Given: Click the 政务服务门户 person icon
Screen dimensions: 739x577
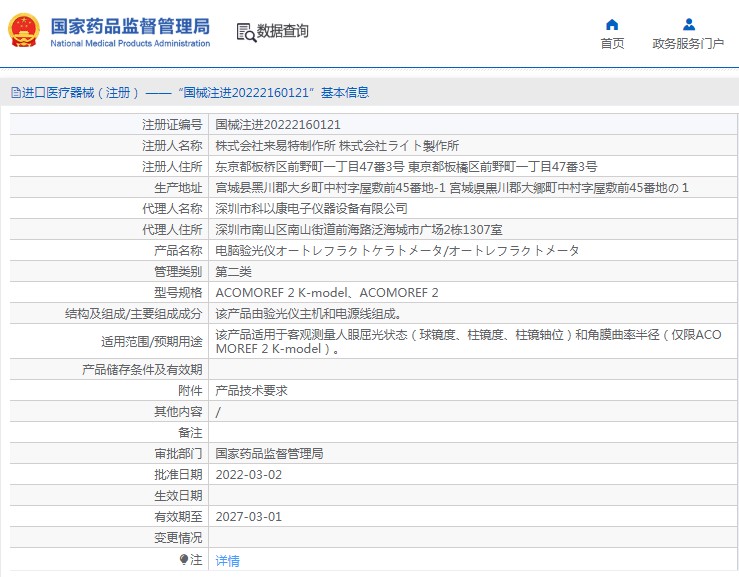Looking at the screenshot, I should [x=688, y=24].
